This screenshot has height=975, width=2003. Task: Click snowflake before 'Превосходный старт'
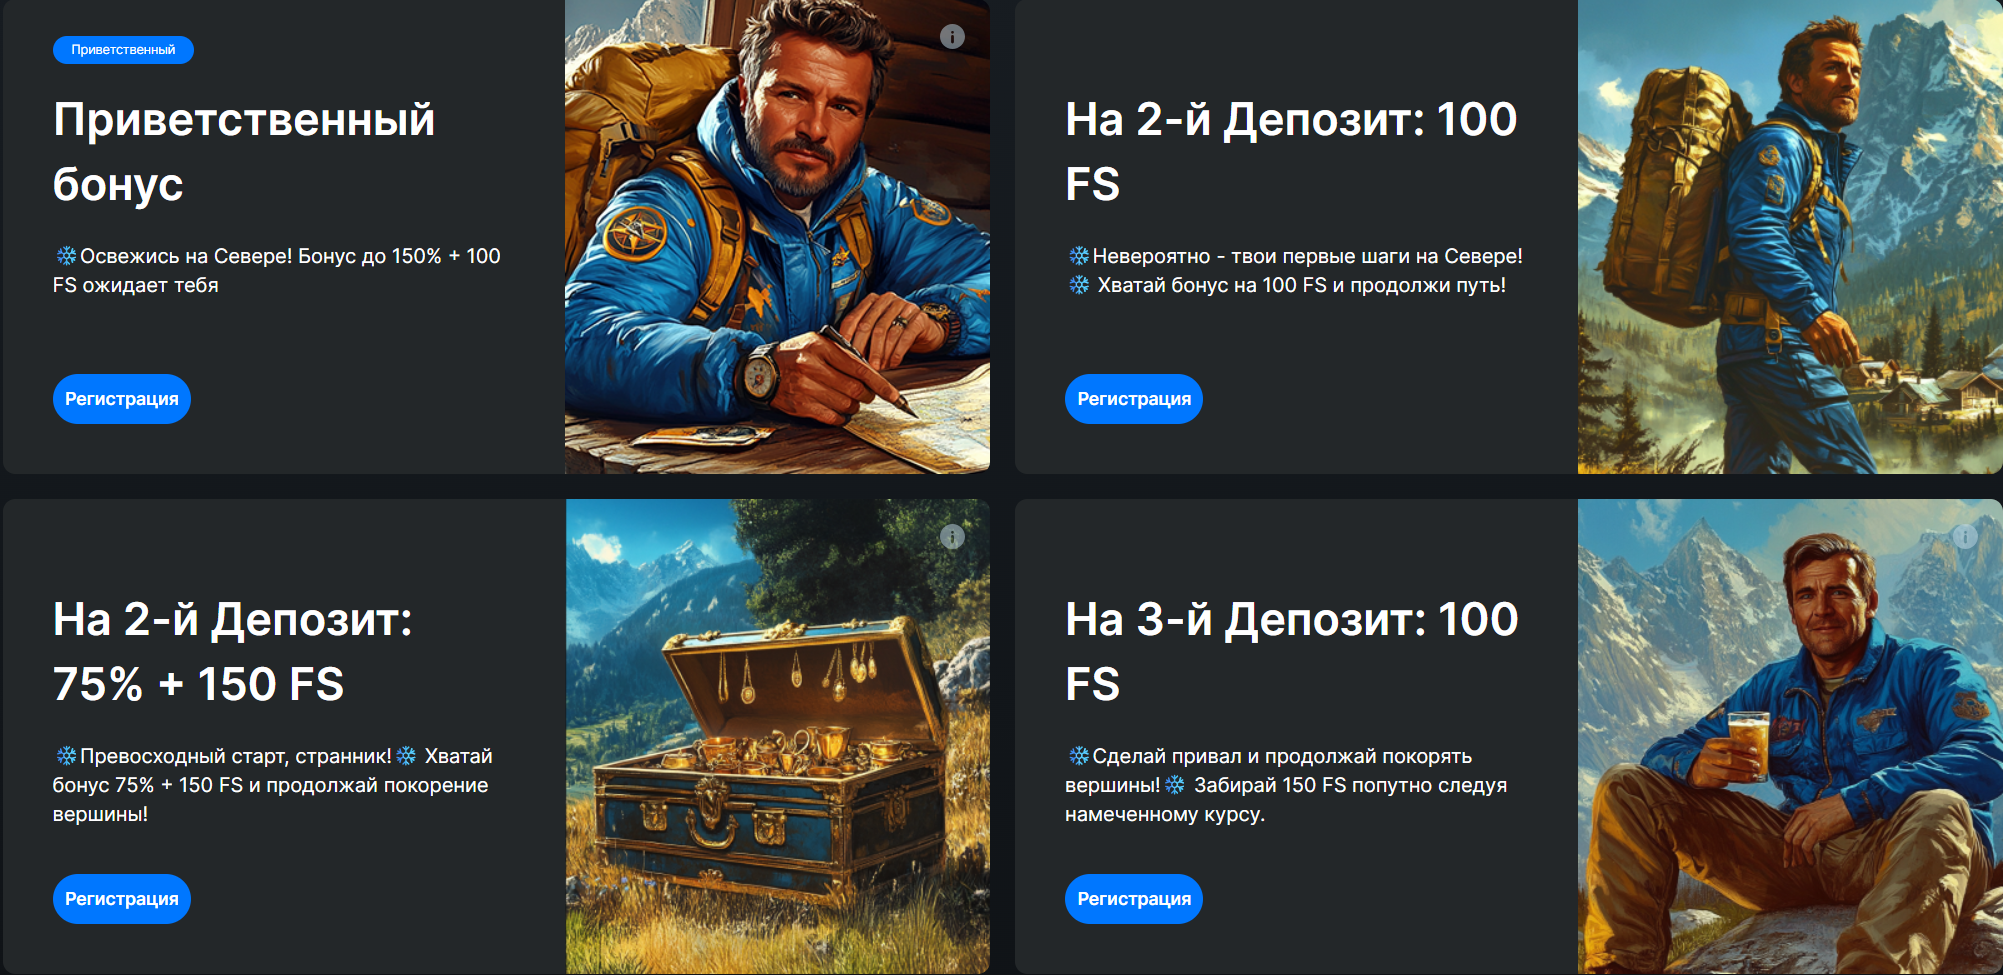point(66,756)
